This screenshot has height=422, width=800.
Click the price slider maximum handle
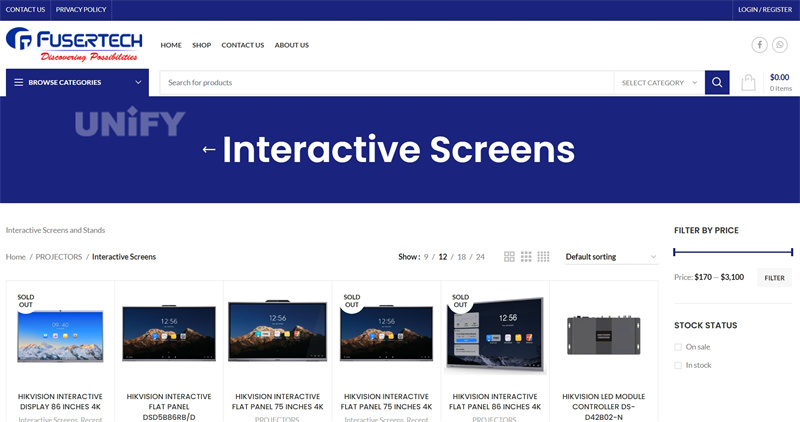tap(792, 252)
